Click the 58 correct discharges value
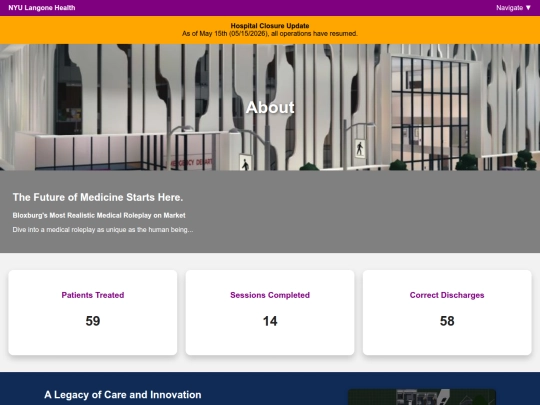The height and width of the screenshot is (405, 540). 447,321
